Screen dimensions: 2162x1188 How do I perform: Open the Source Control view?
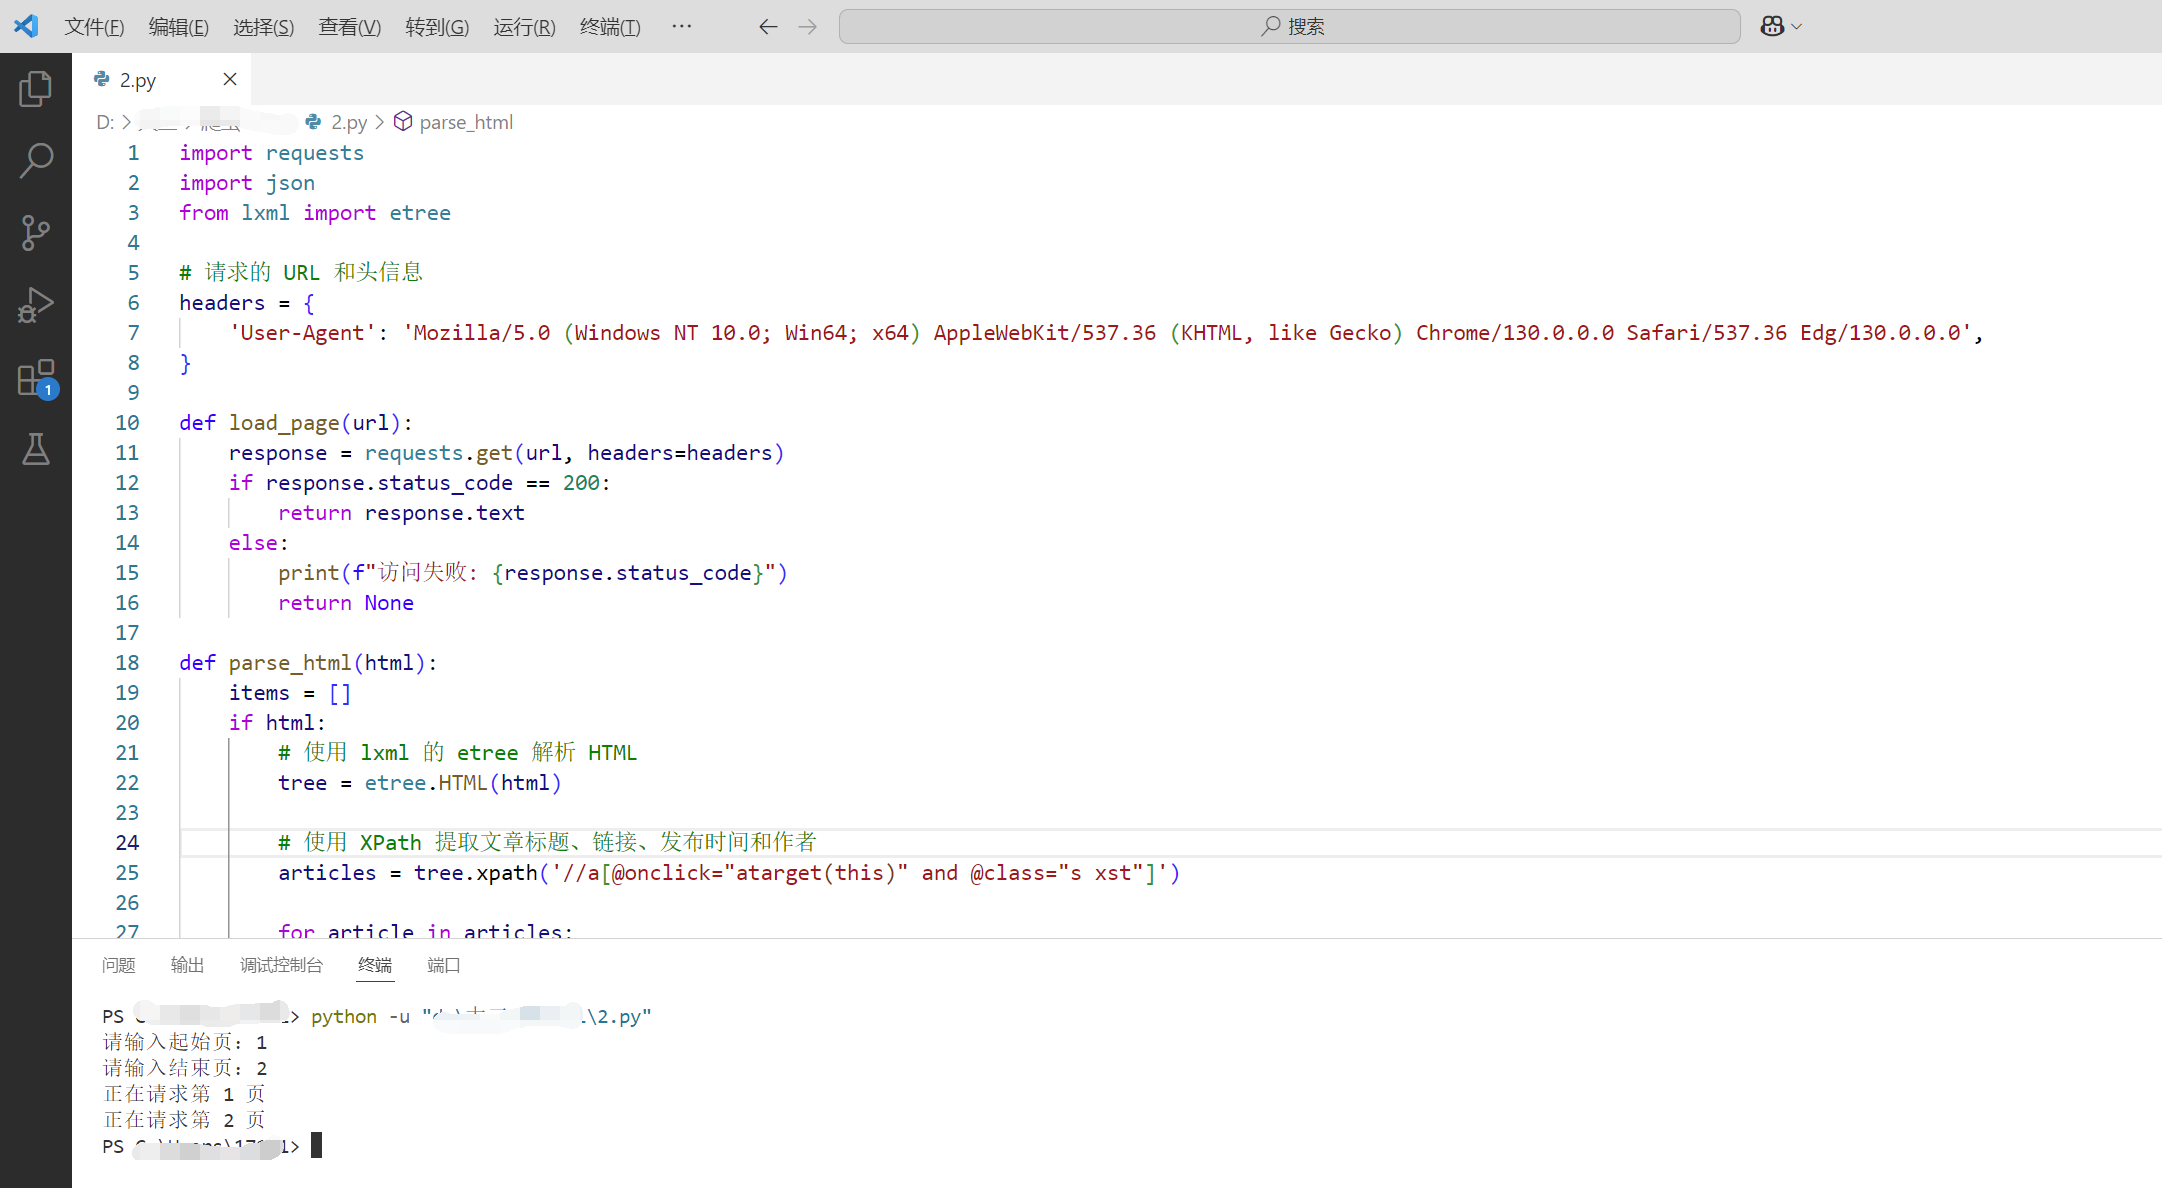tap(36, 232)
